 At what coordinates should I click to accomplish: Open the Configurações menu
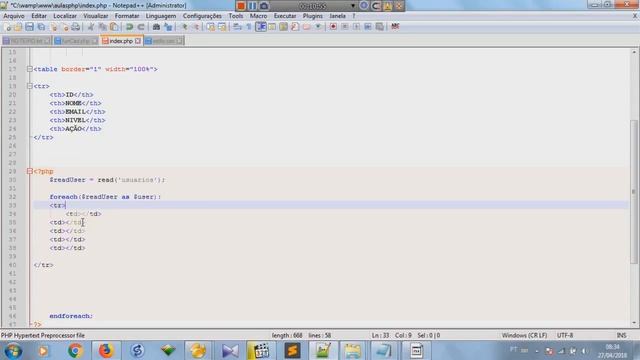(202, 16)
